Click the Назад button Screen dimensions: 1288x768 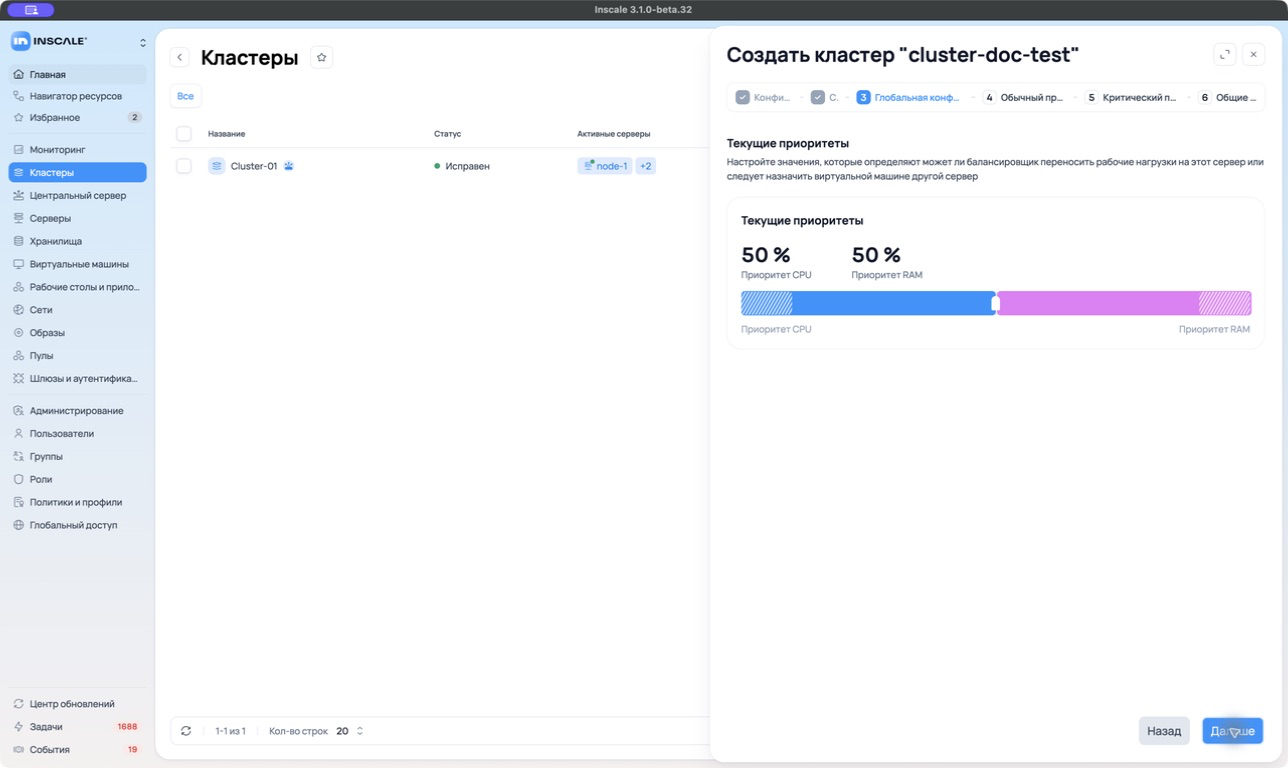pos(1164,731)
